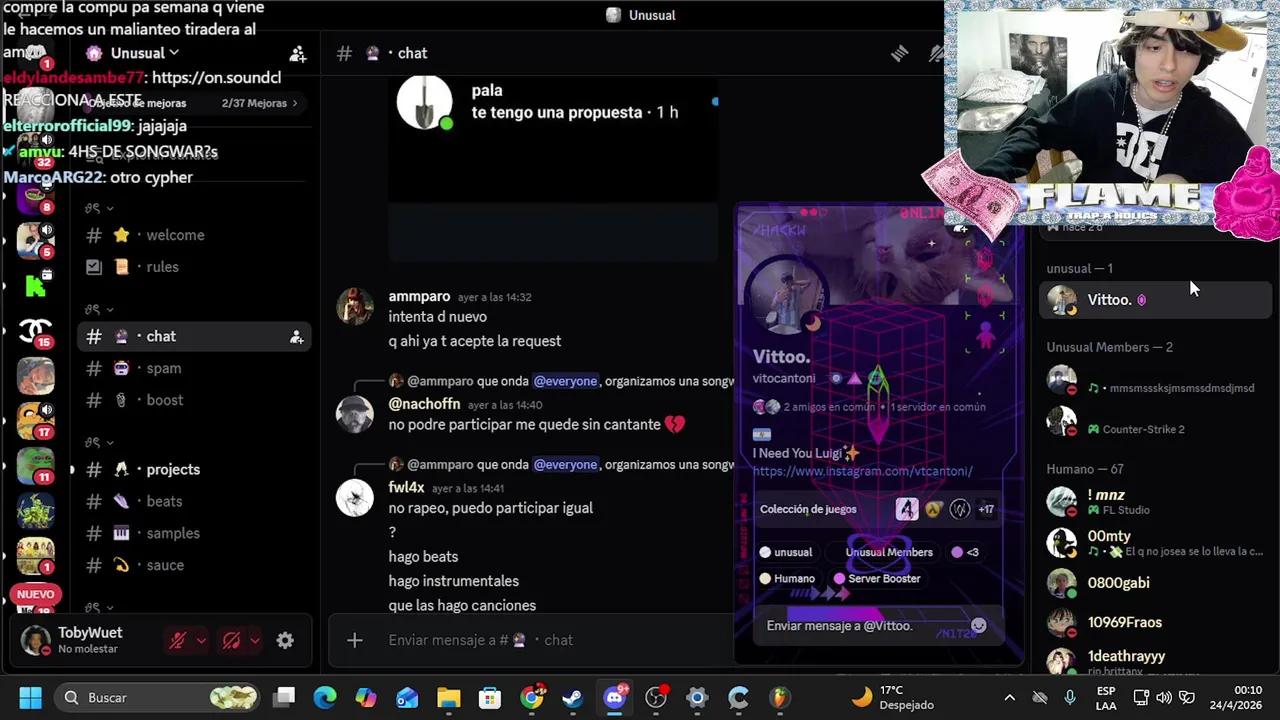Open user settings gear icon
Image resolution: width=1280 pixels, height=720 pixels.
click(285, 640)
